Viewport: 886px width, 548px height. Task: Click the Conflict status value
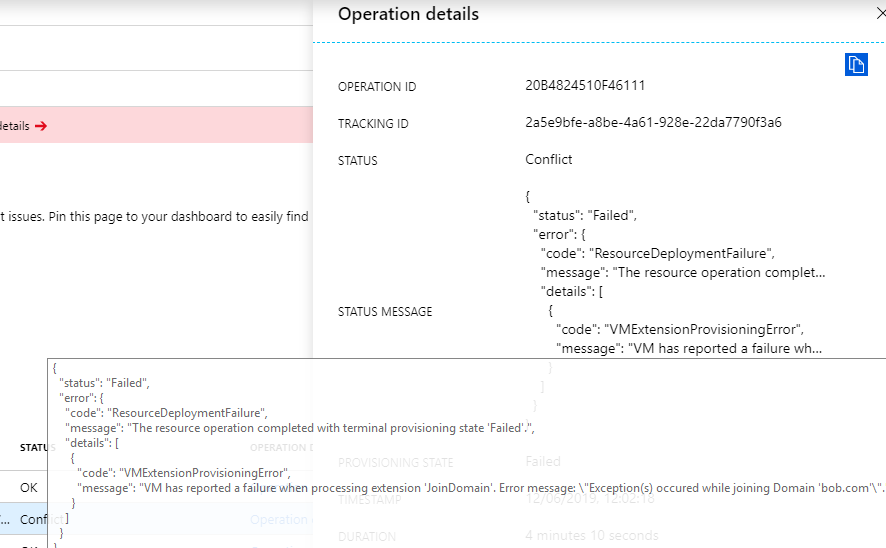[x=549, y=159]
